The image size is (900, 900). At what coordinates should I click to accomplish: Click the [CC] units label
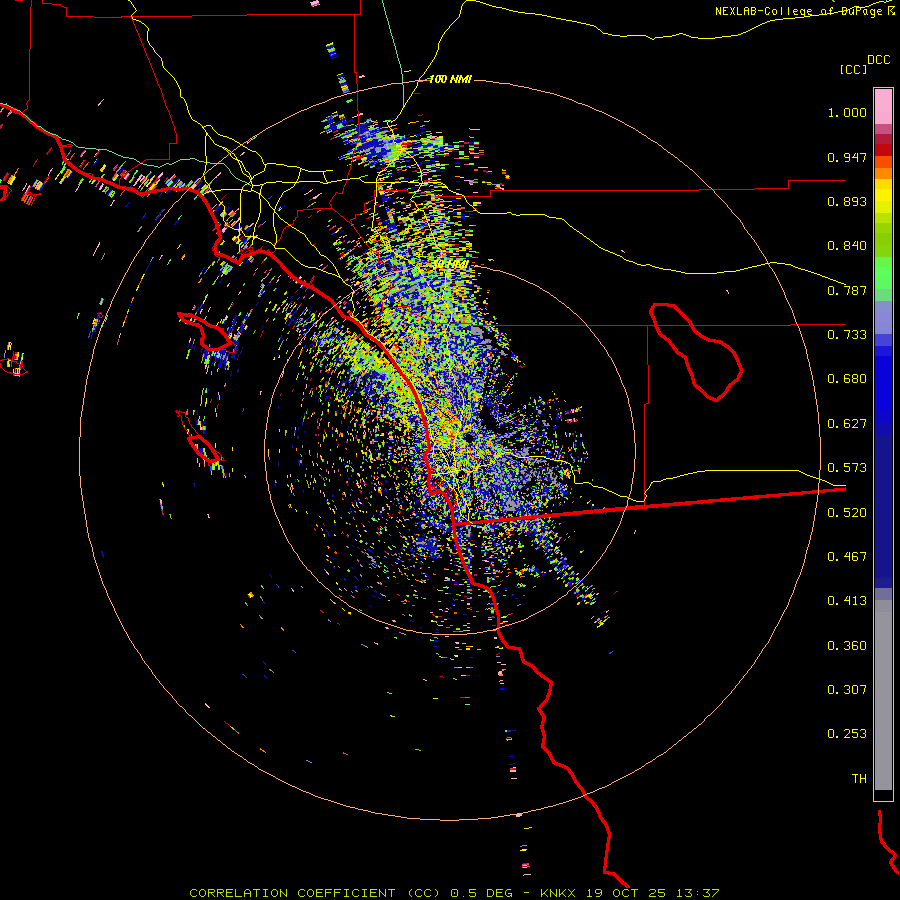pos(853,69)
